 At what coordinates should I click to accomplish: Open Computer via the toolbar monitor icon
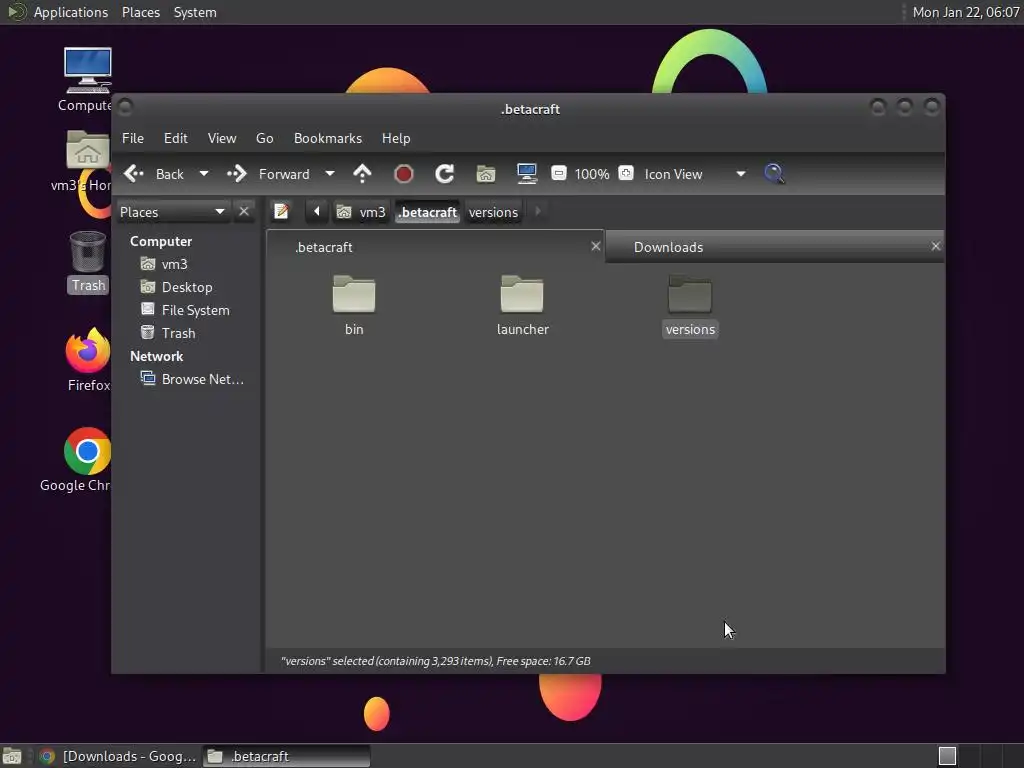pyautogui.click(x=526, y=174)
